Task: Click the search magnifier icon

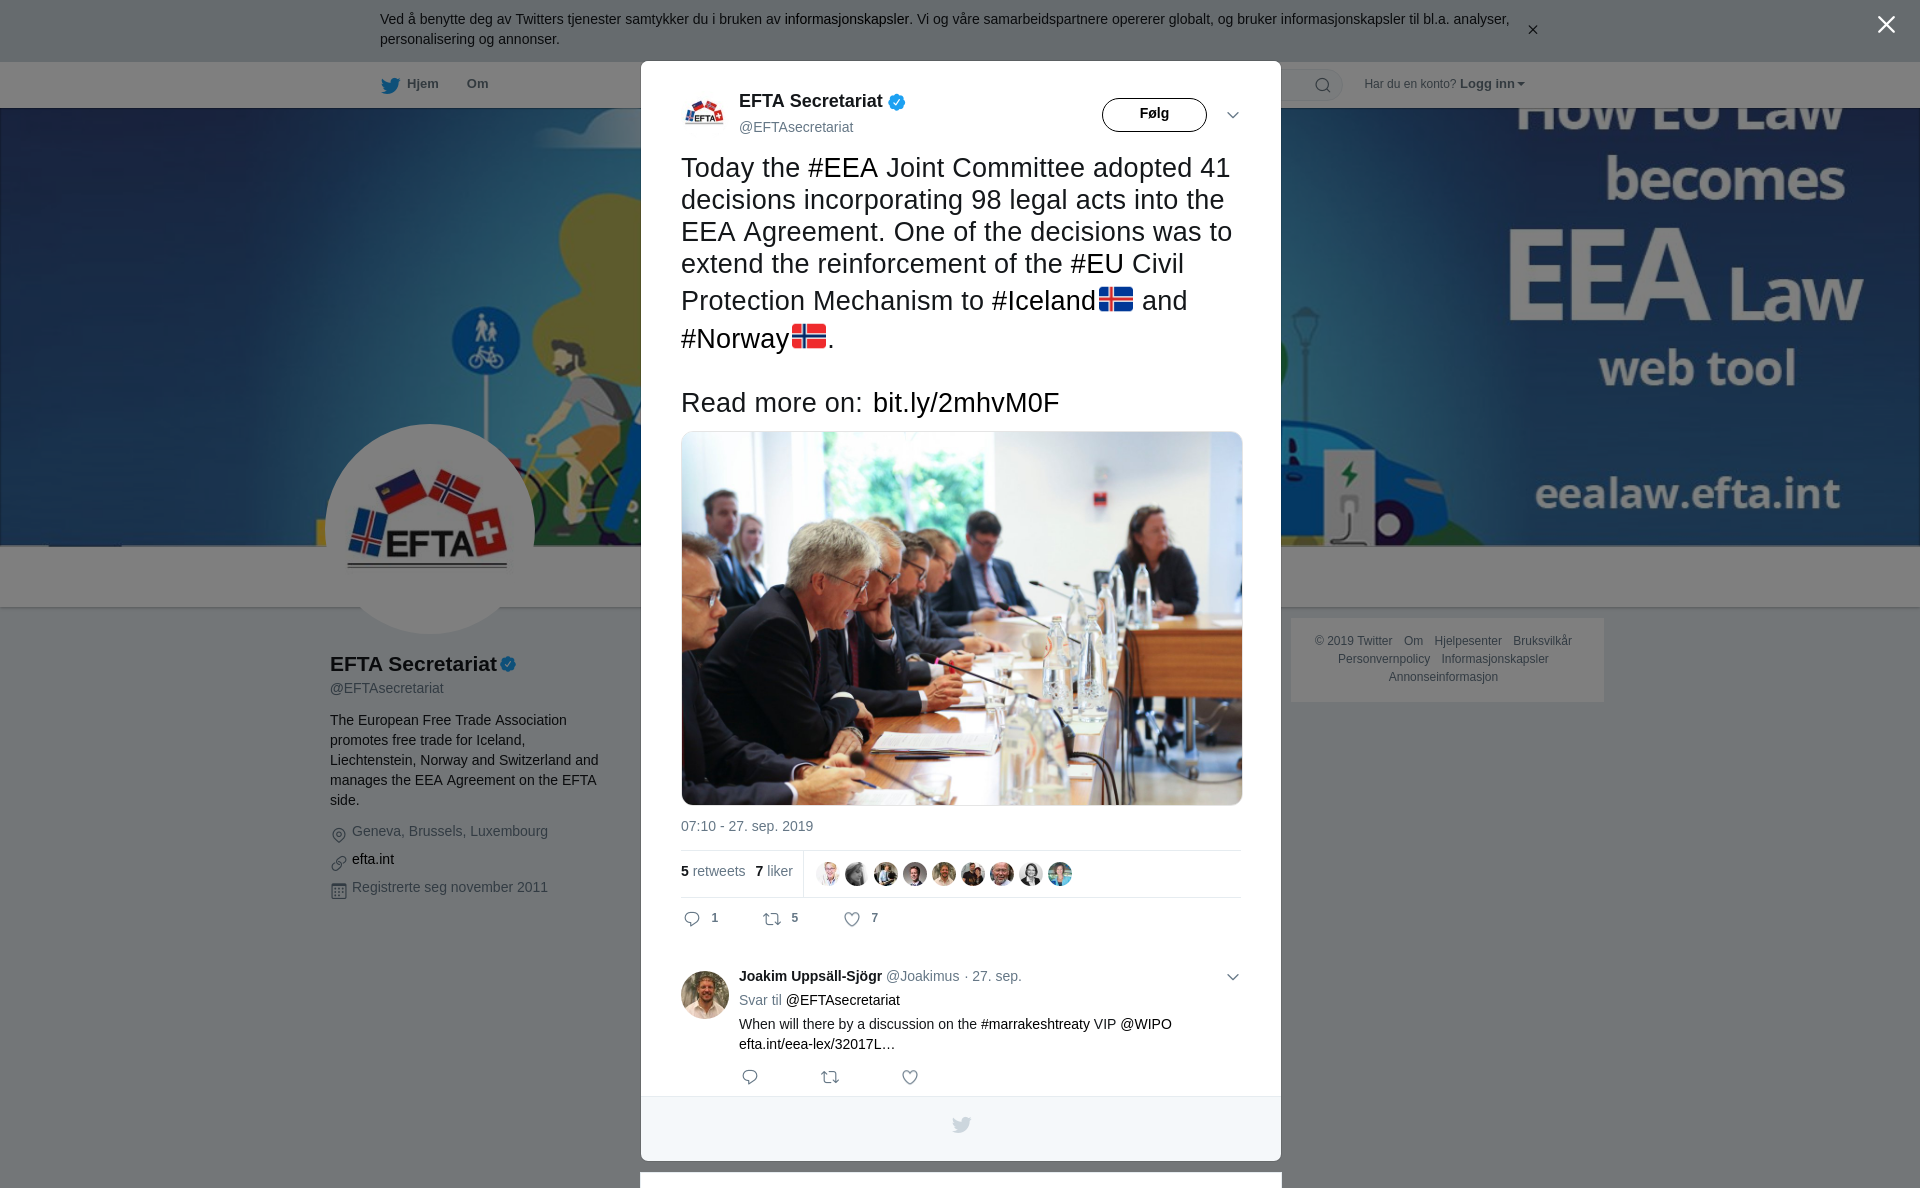Action: coord(1323,85)
